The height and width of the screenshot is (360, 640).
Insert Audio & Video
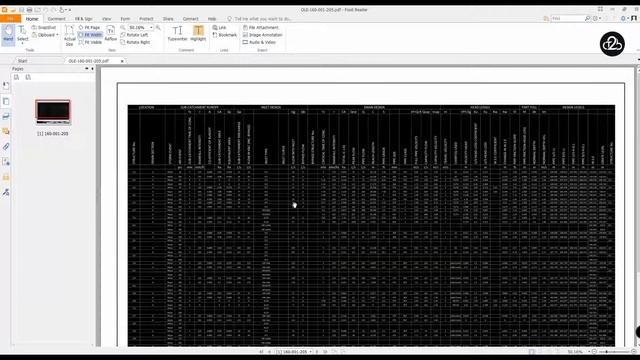tap(259, 42)
